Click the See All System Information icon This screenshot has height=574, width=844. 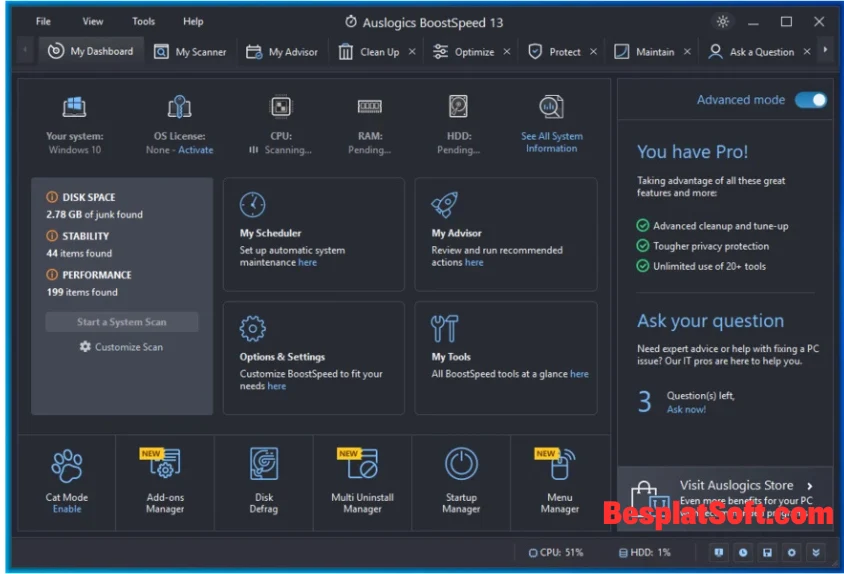[551, 107]
